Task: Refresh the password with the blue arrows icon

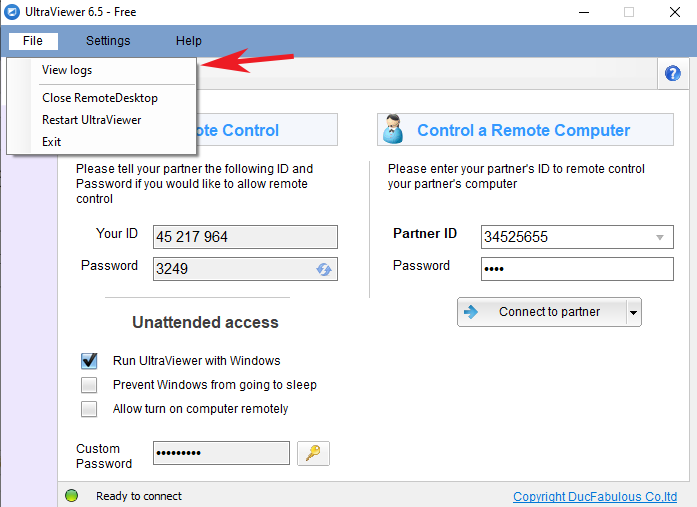Action: [324, 269]
